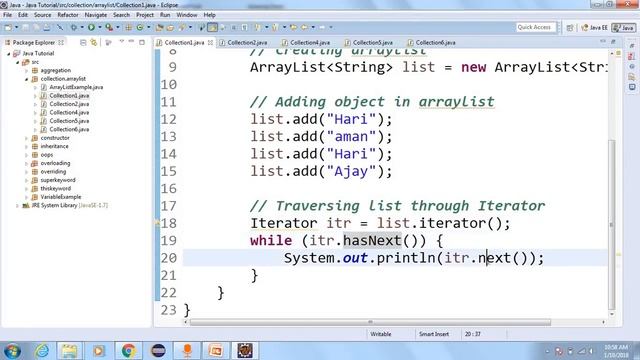Screen dimensions: 640x360
Task: Click the Back navigation arrow icon
Action: (304, 27)
